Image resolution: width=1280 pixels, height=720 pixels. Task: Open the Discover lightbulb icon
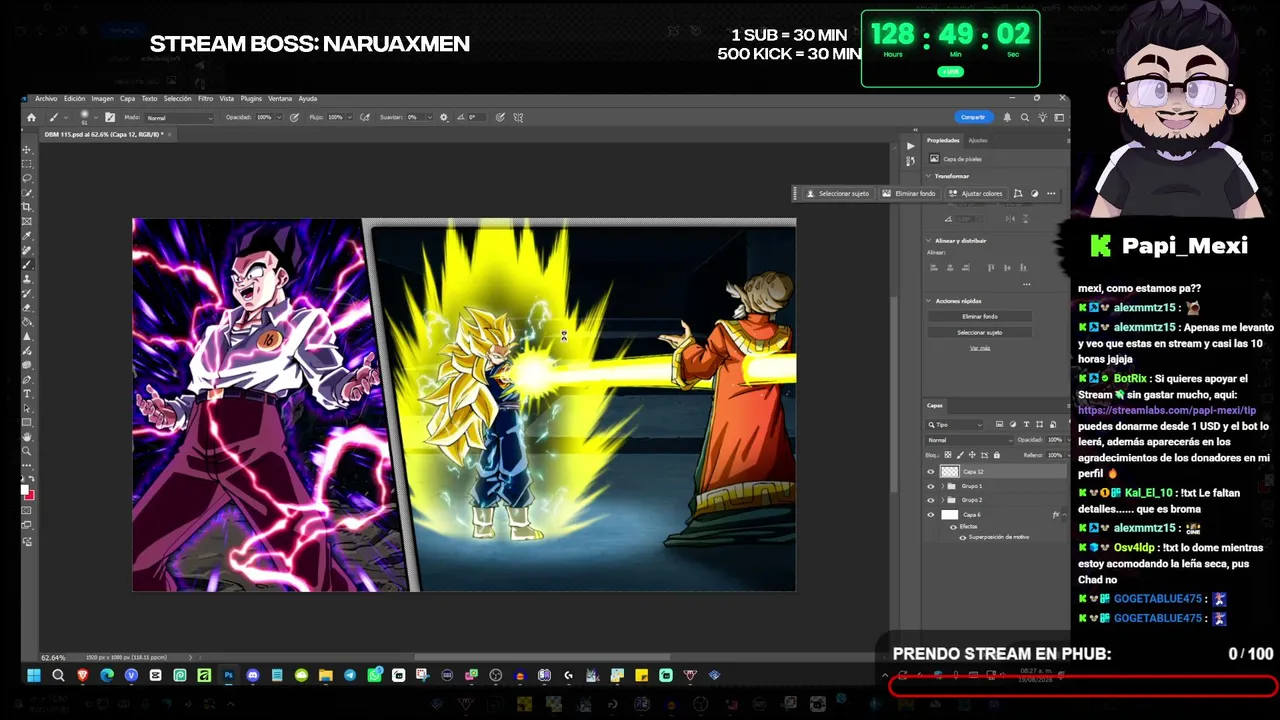(1041, 117)
